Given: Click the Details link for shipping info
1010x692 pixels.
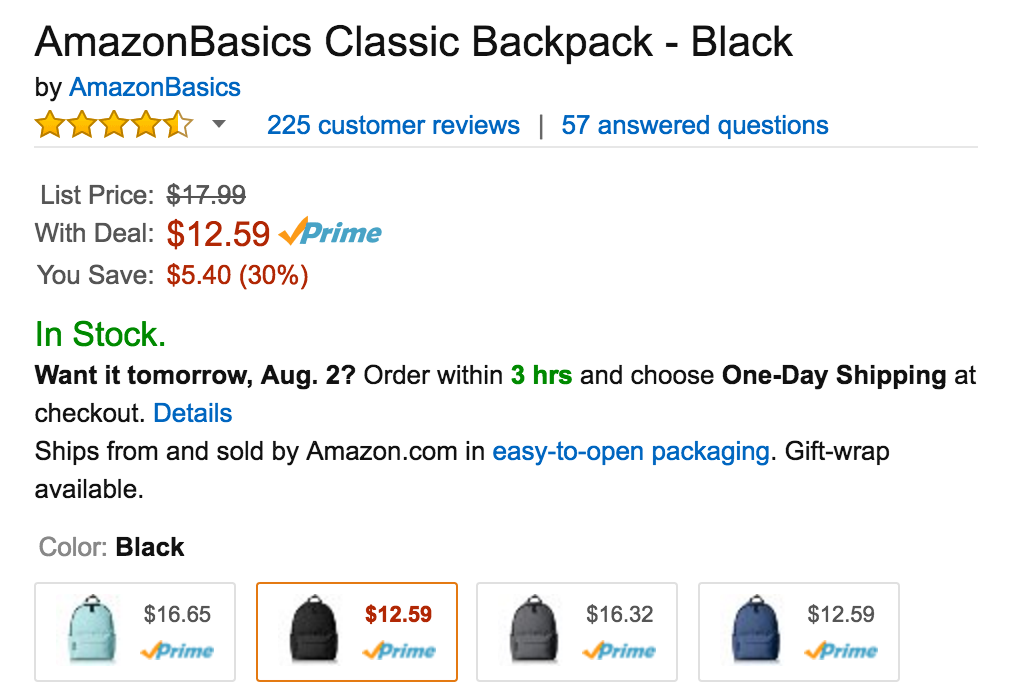Looking at the screenshot, I should 193,412.
